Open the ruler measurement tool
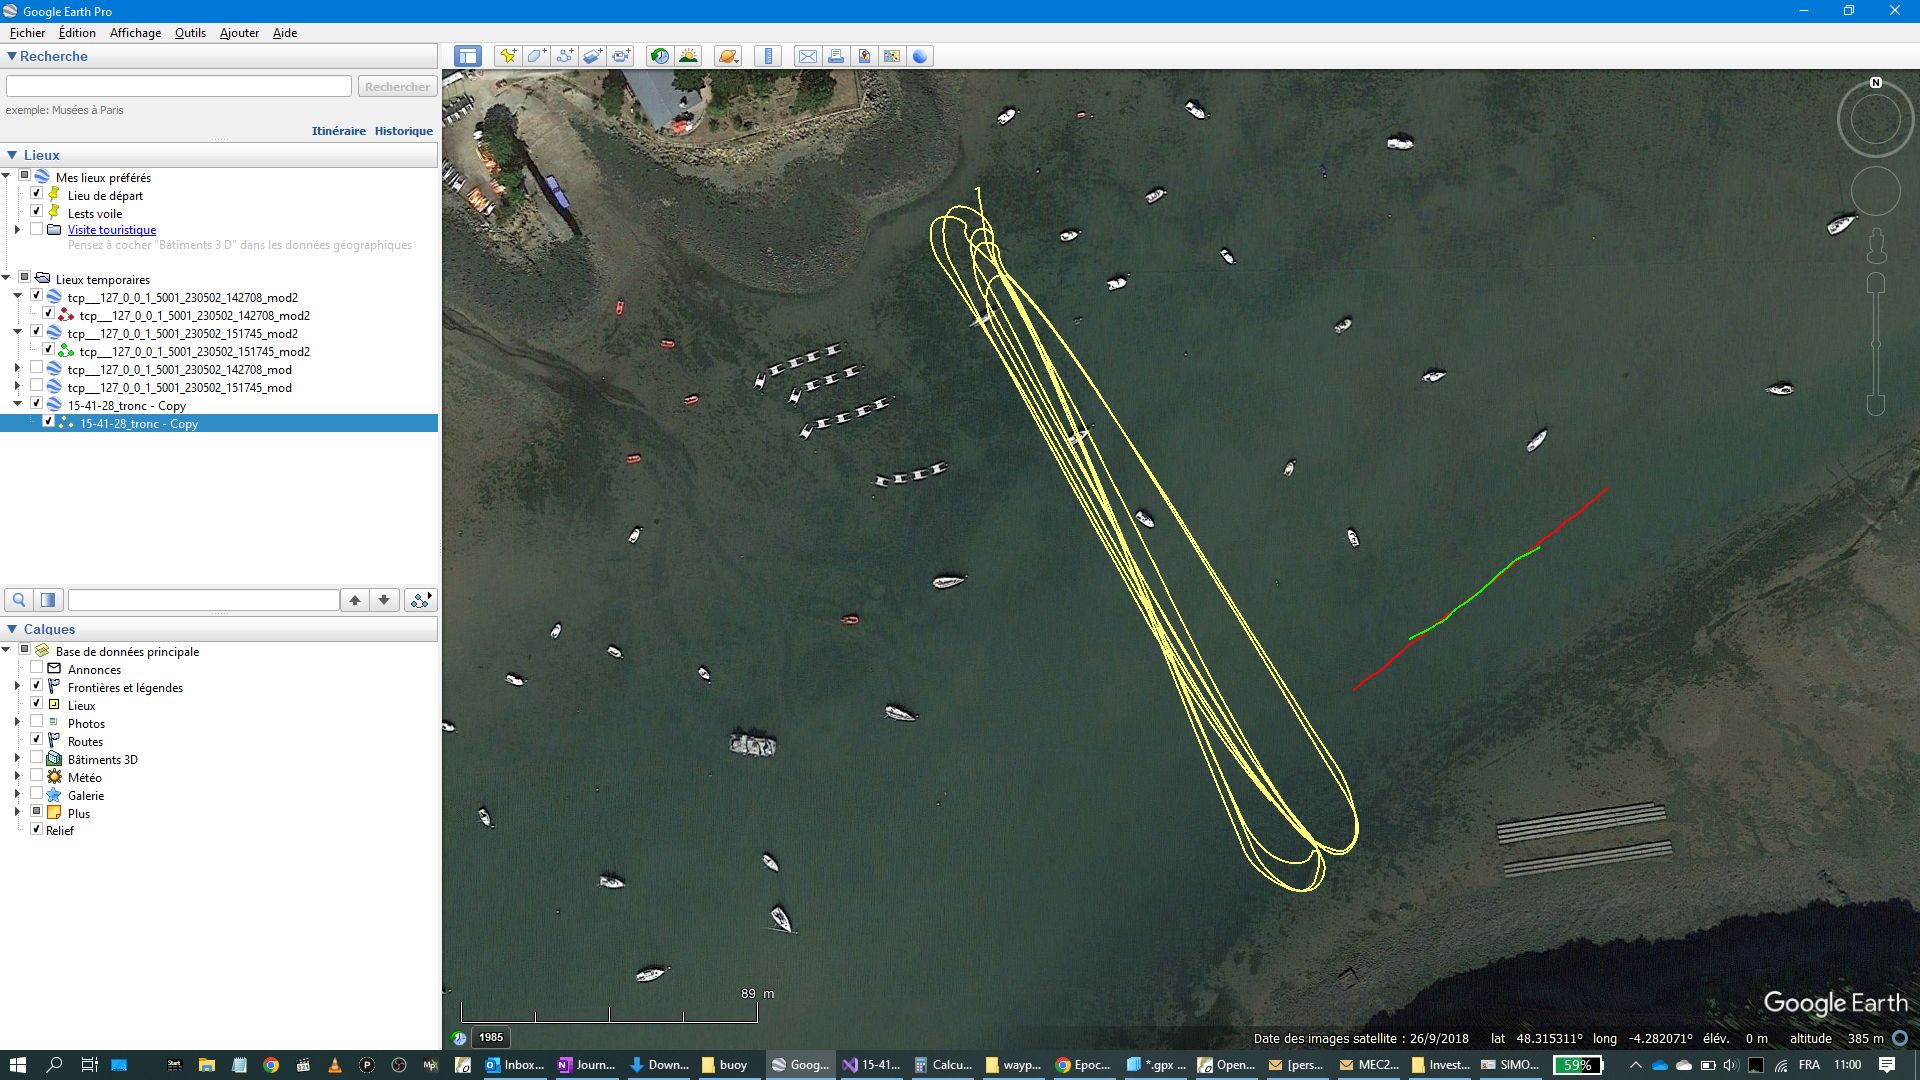Image resolution: width=1920 pixels, height=1080 pixels. pyautogui.click(x=768, y=56)
